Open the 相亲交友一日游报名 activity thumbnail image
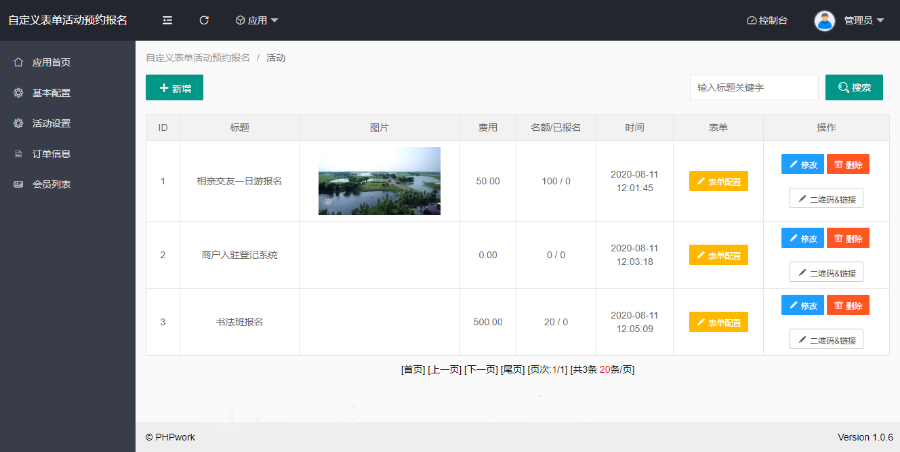This screenshot has width=900, height=452. point(379,181)
